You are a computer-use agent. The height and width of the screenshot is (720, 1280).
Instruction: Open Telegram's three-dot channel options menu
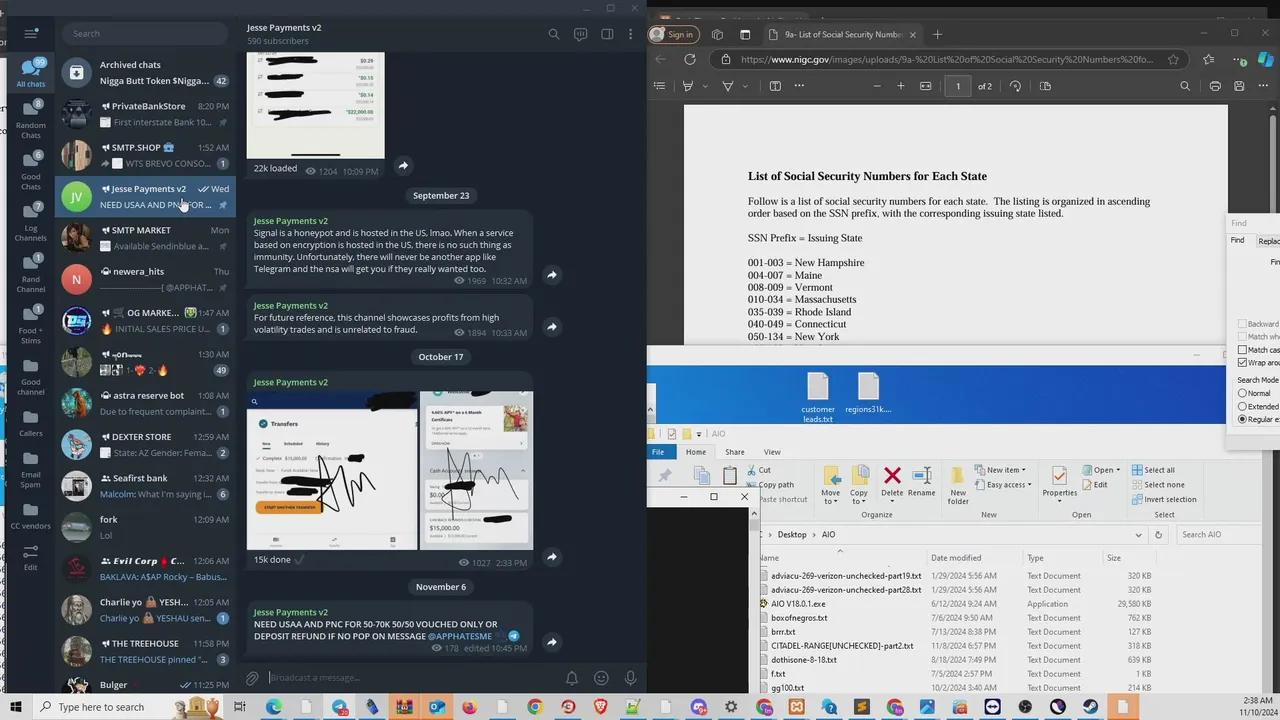point(630,34)
